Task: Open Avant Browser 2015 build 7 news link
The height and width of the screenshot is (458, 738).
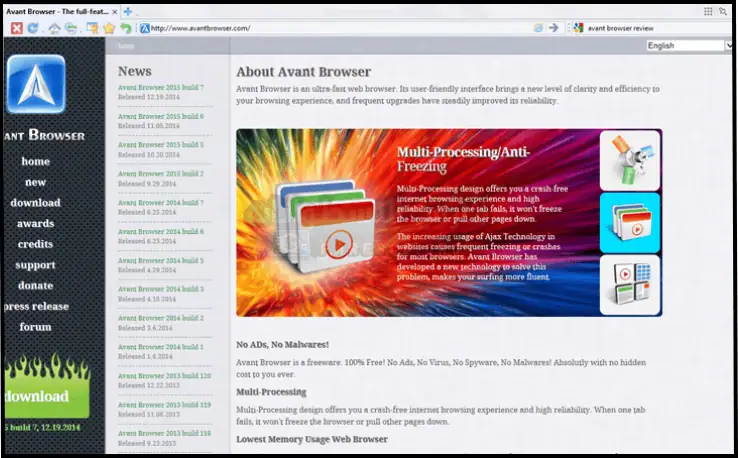Action: 160,87
